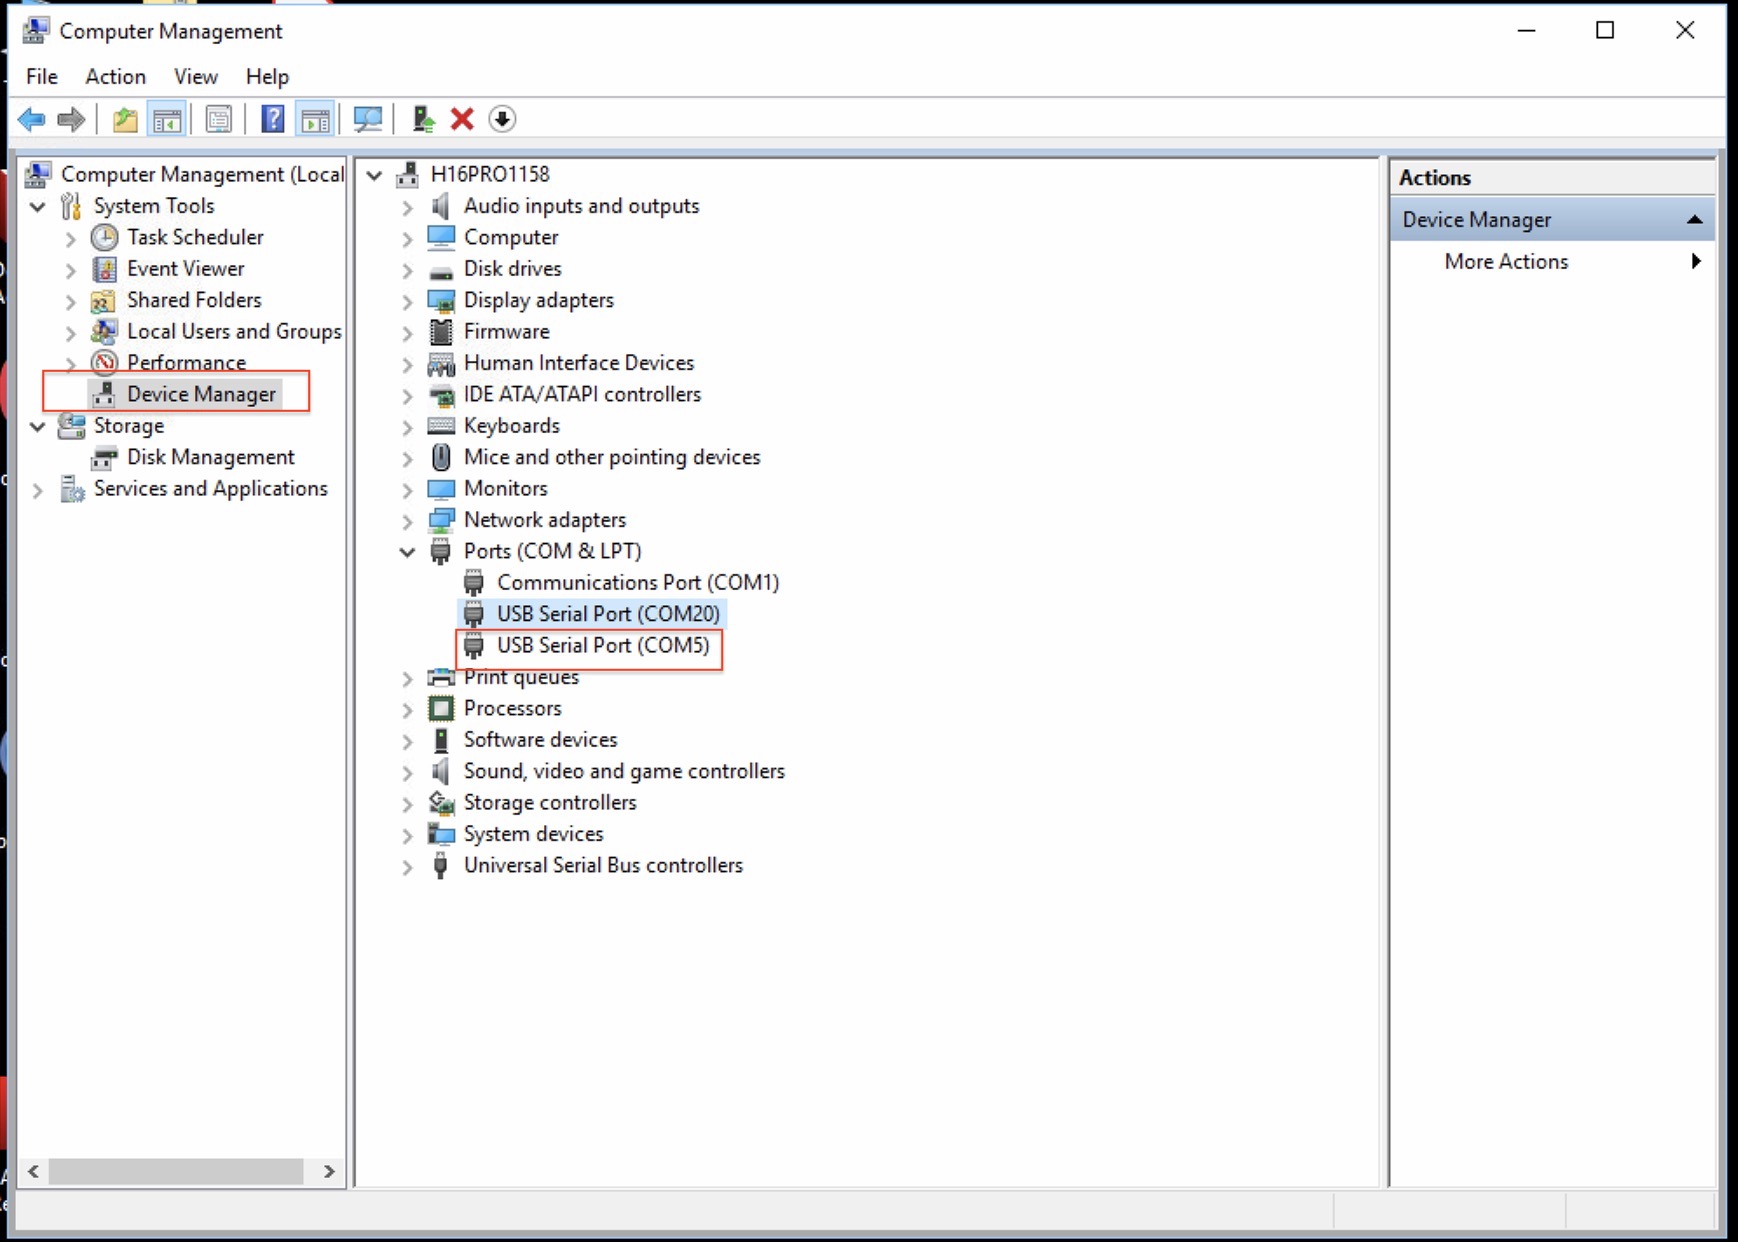The width and height of the screenshot is (1738, 1242).
Task: Click the left pane scroll-right arrow
Action: click(x=329, y=1171)
